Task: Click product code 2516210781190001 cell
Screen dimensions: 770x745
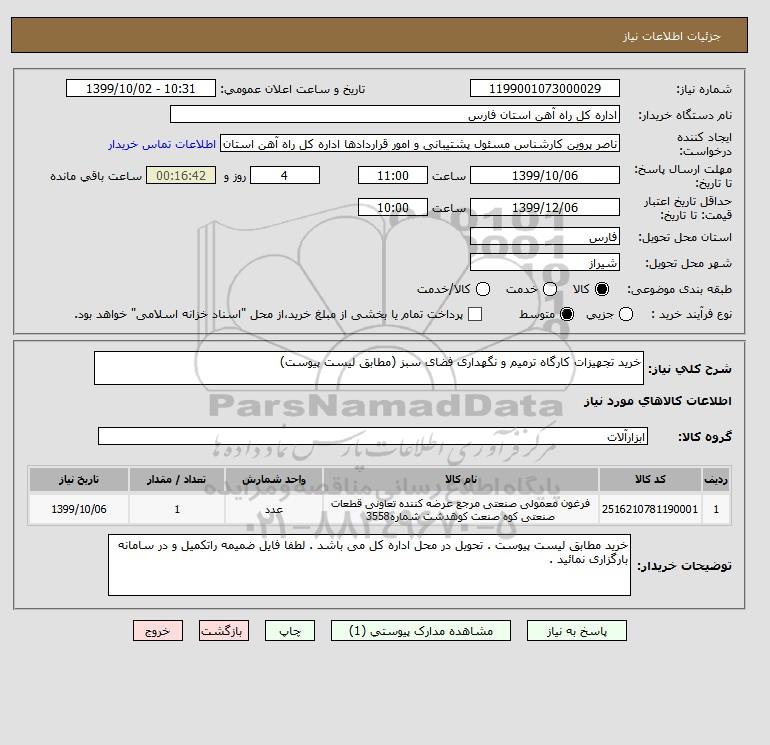Action: [x=650, y=509]
